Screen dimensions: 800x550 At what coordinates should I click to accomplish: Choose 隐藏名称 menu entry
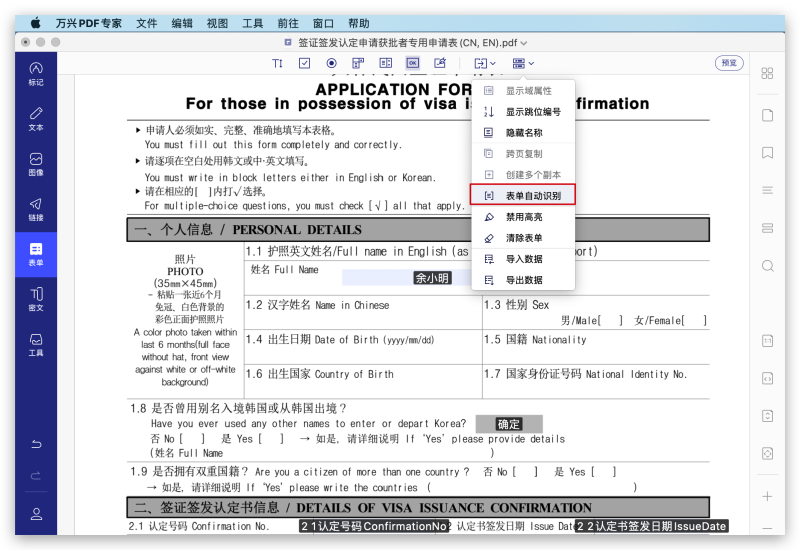[x=523, y=133]
